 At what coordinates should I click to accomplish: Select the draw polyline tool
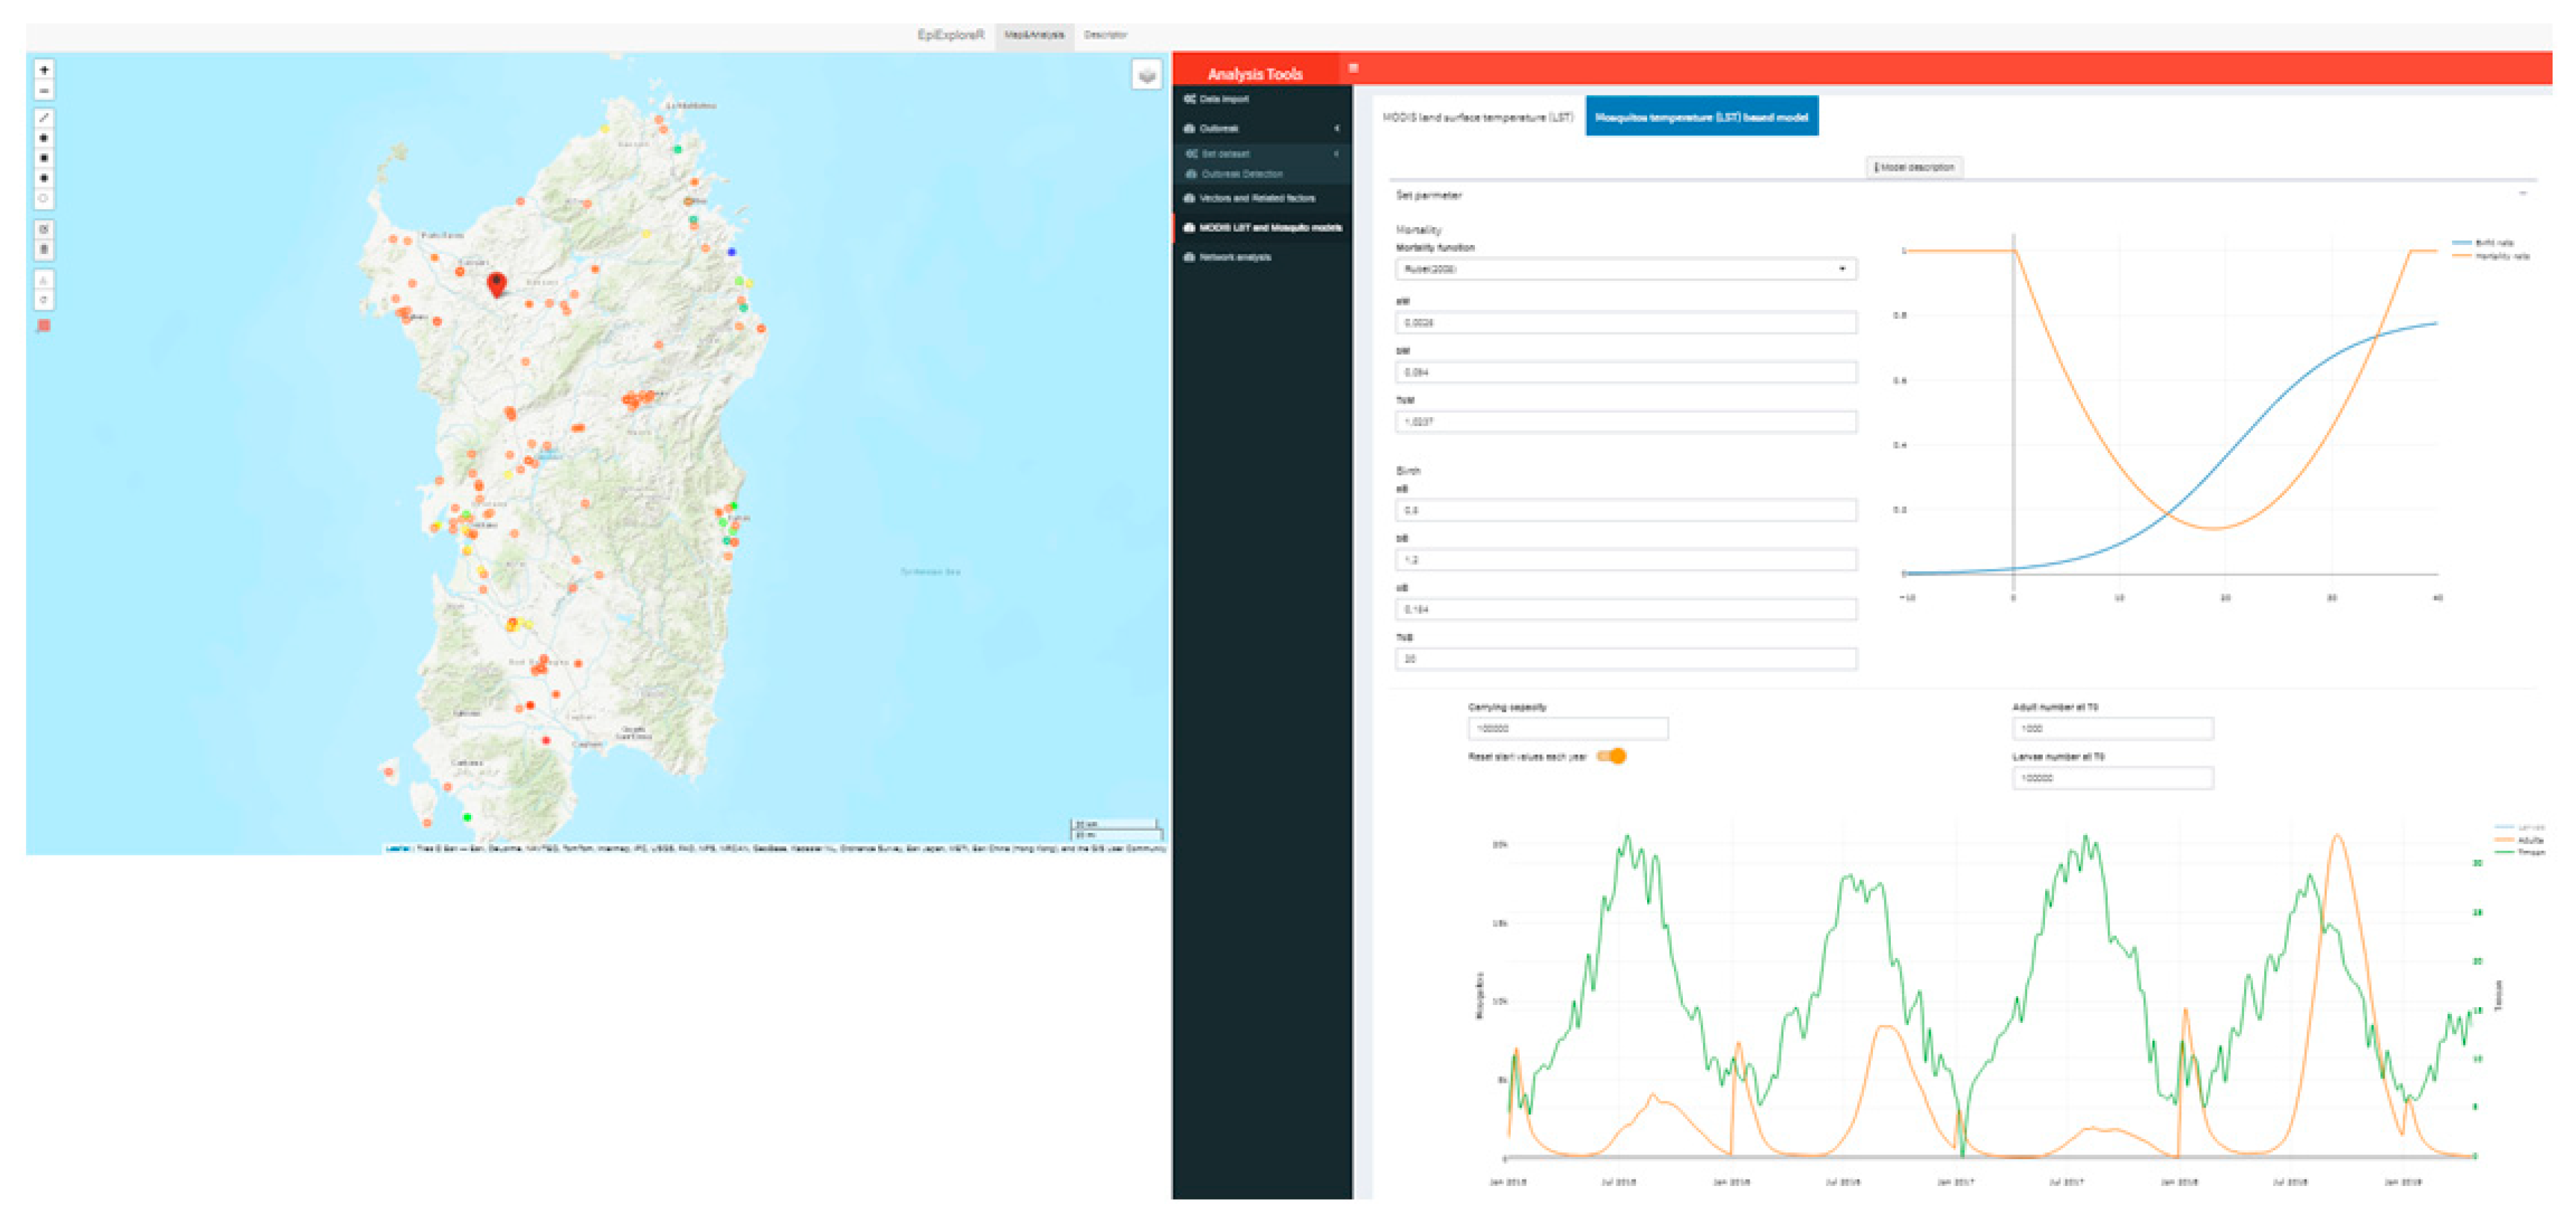pos(44,118)
